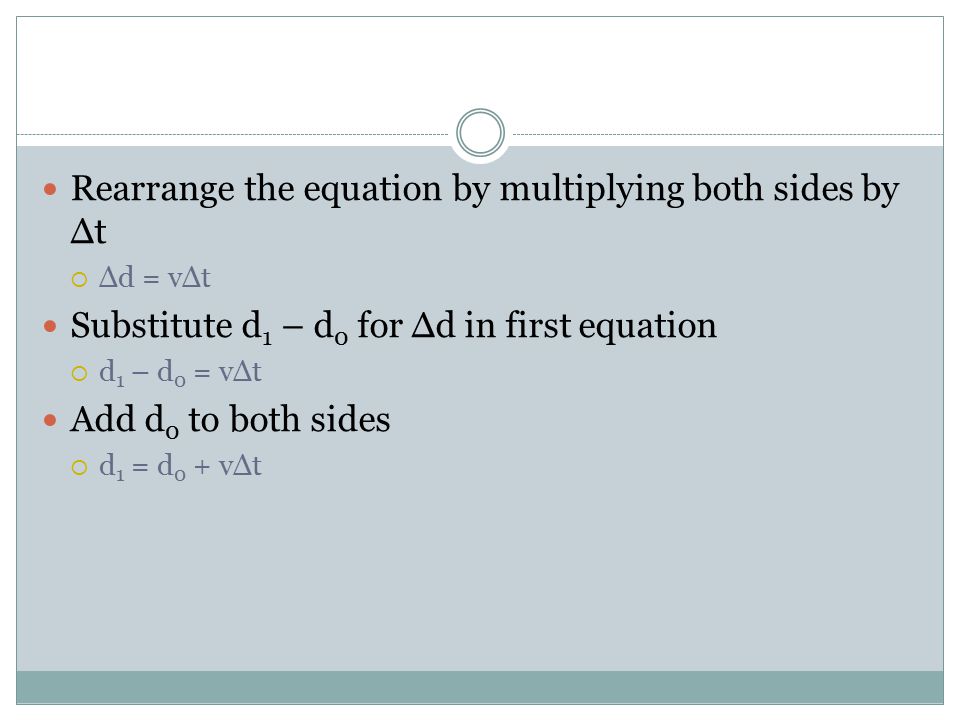Click the orange bullet beside 'Add d0 to both sides'
This screenshot has width=960, height=720.
coord(50,421)
